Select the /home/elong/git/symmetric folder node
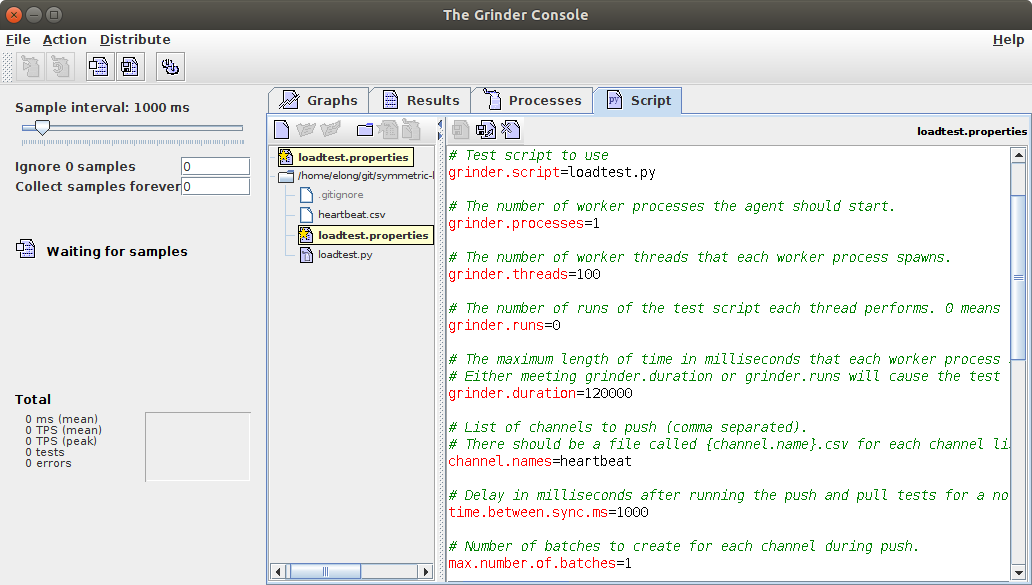This screenshot has width=1032, height=585. coord(356,176)
